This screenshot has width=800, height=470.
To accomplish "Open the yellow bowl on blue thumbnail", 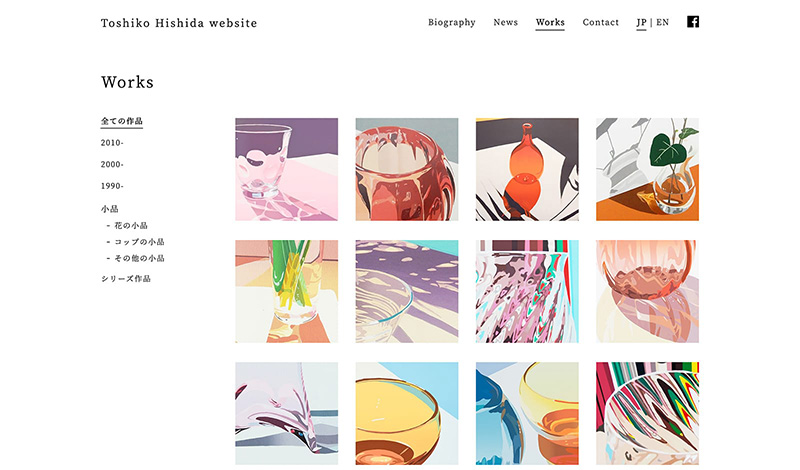I will coord(407,413).
